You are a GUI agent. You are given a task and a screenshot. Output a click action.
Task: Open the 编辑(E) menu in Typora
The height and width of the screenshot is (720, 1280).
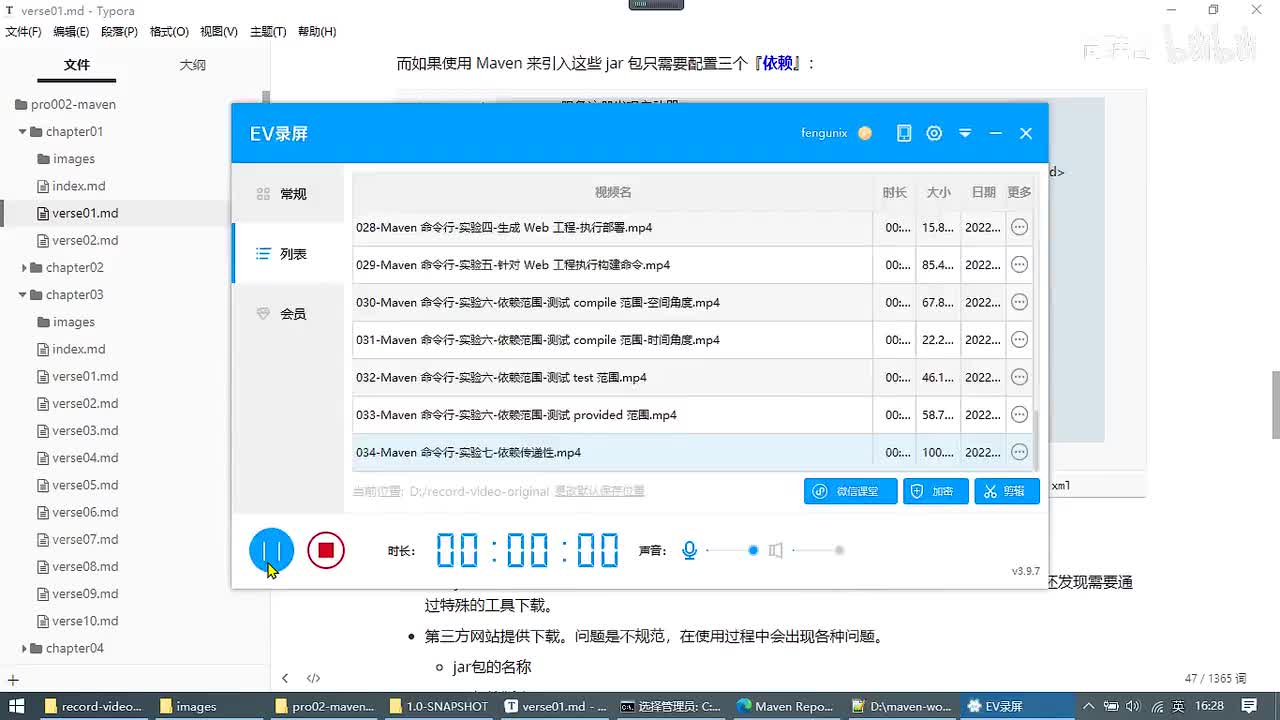71,31
